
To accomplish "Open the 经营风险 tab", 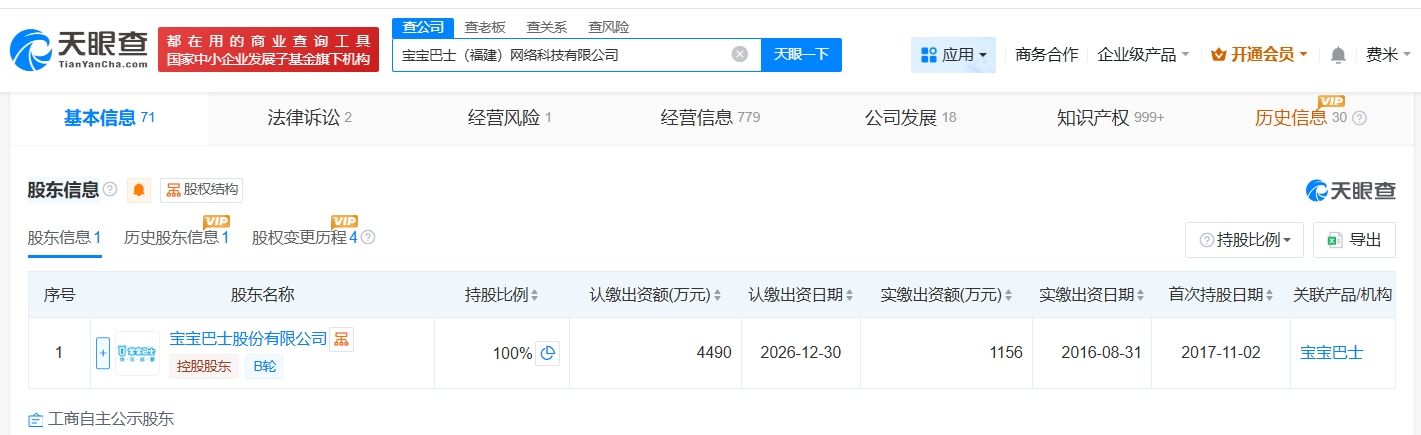I will click(509, 118).
